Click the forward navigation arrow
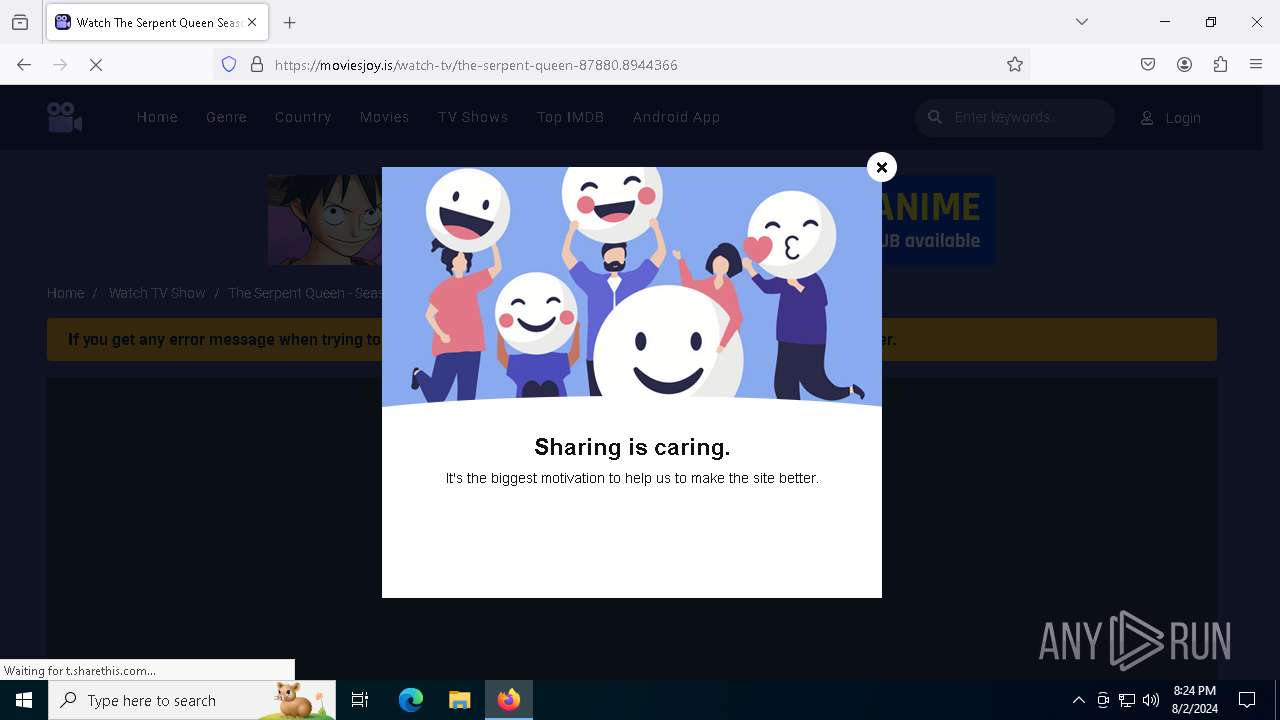The image size is (1280, 720). (60, 65)
